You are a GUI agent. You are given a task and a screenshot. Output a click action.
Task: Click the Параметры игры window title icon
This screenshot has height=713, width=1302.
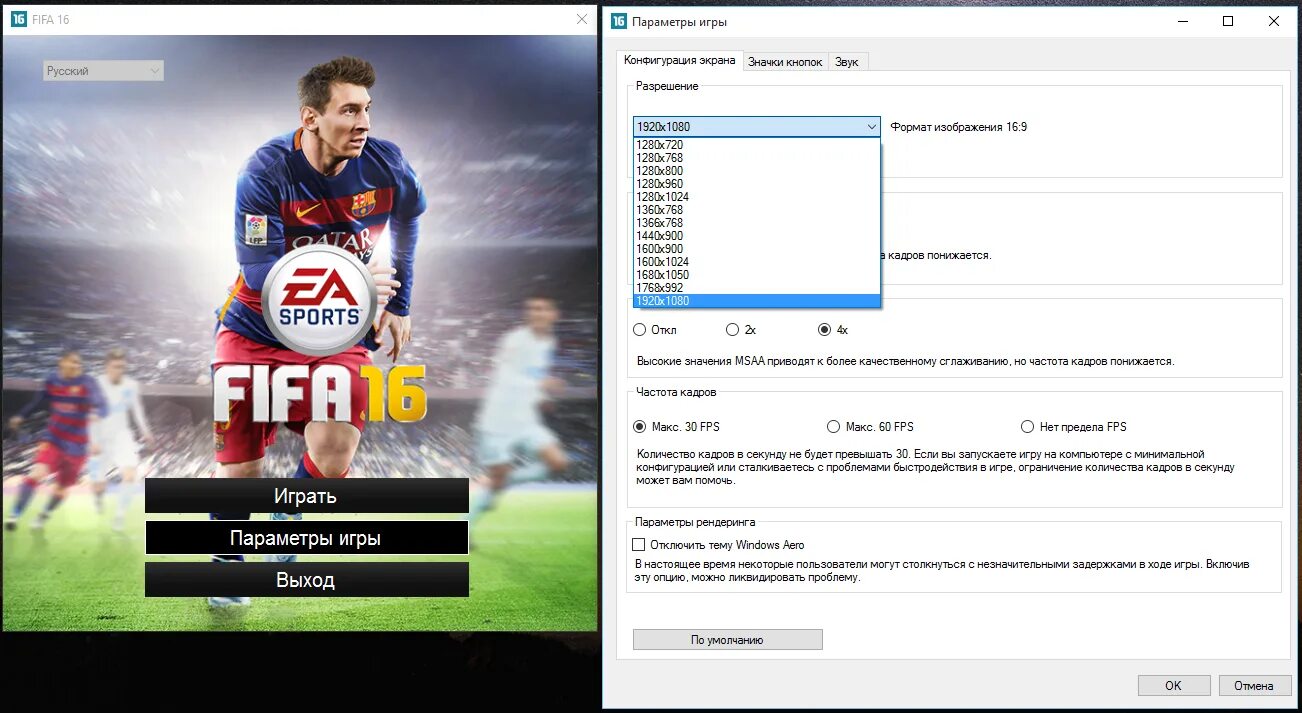619,21
